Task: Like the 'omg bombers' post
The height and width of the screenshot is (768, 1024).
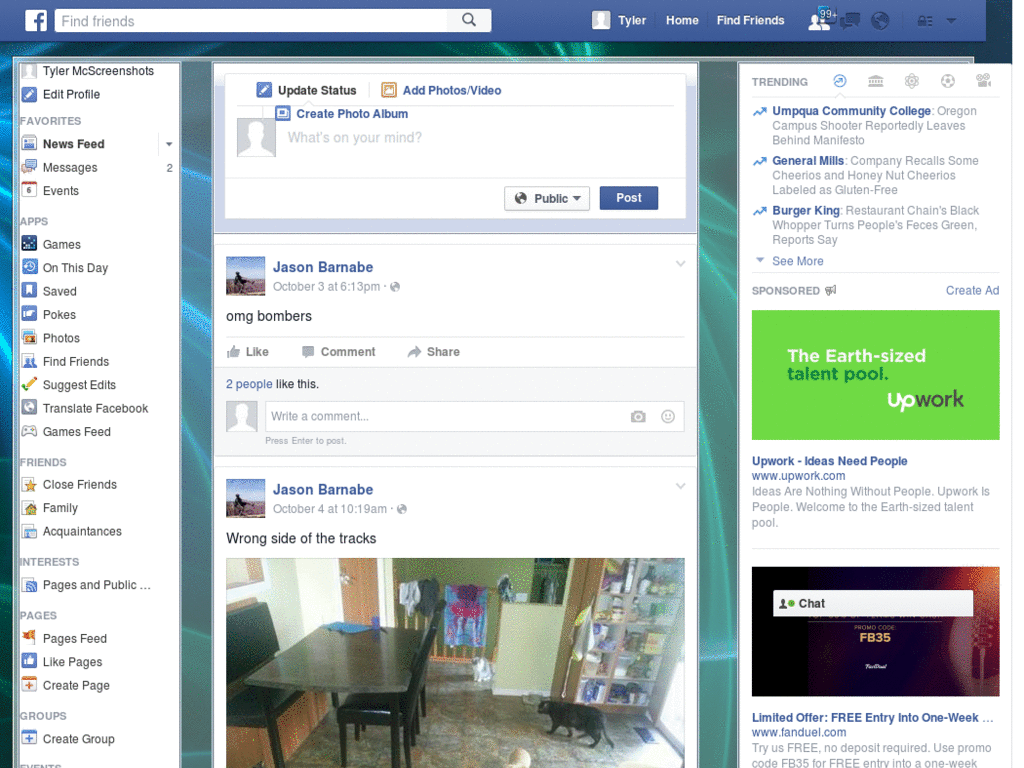Action: (248, 352)
